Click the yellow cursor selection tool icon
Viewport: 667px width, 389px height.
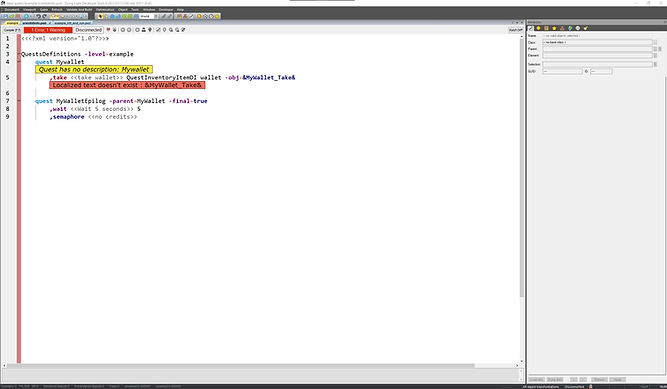coord(100,16)
